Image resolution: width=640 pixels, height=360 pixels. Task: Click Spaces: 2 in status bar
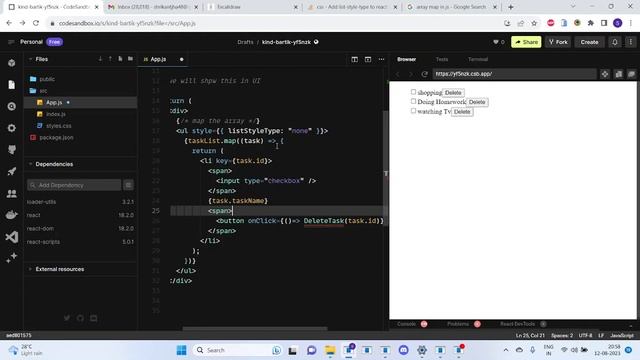(562, 336)
